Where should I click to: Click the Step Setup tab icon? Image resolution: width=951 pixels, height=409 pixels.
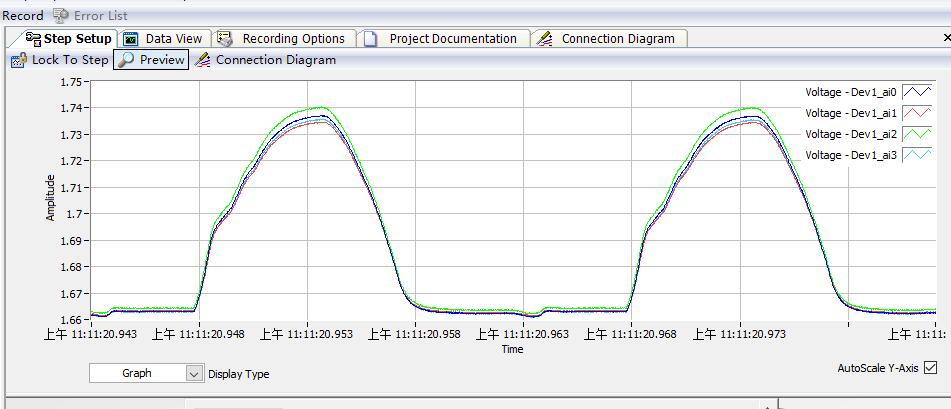tap(33, 39)
